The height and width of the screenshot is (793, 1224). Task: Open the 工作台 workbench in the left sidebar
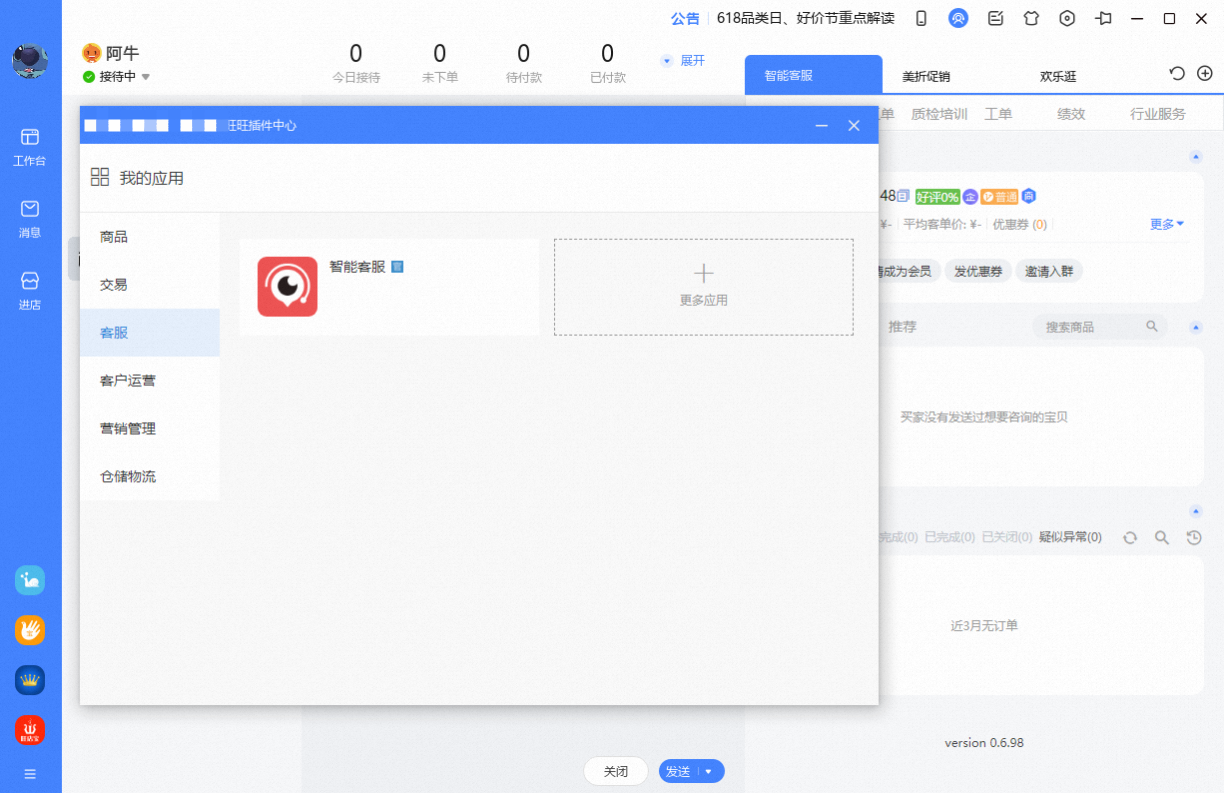[30, 146]
